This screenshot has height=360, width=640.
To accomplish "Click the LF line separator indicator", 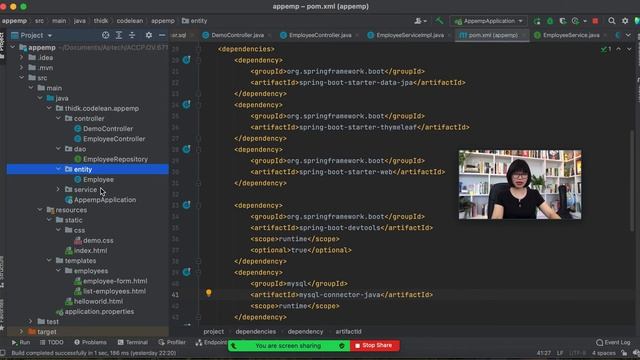I will click(x=560, y=353).
